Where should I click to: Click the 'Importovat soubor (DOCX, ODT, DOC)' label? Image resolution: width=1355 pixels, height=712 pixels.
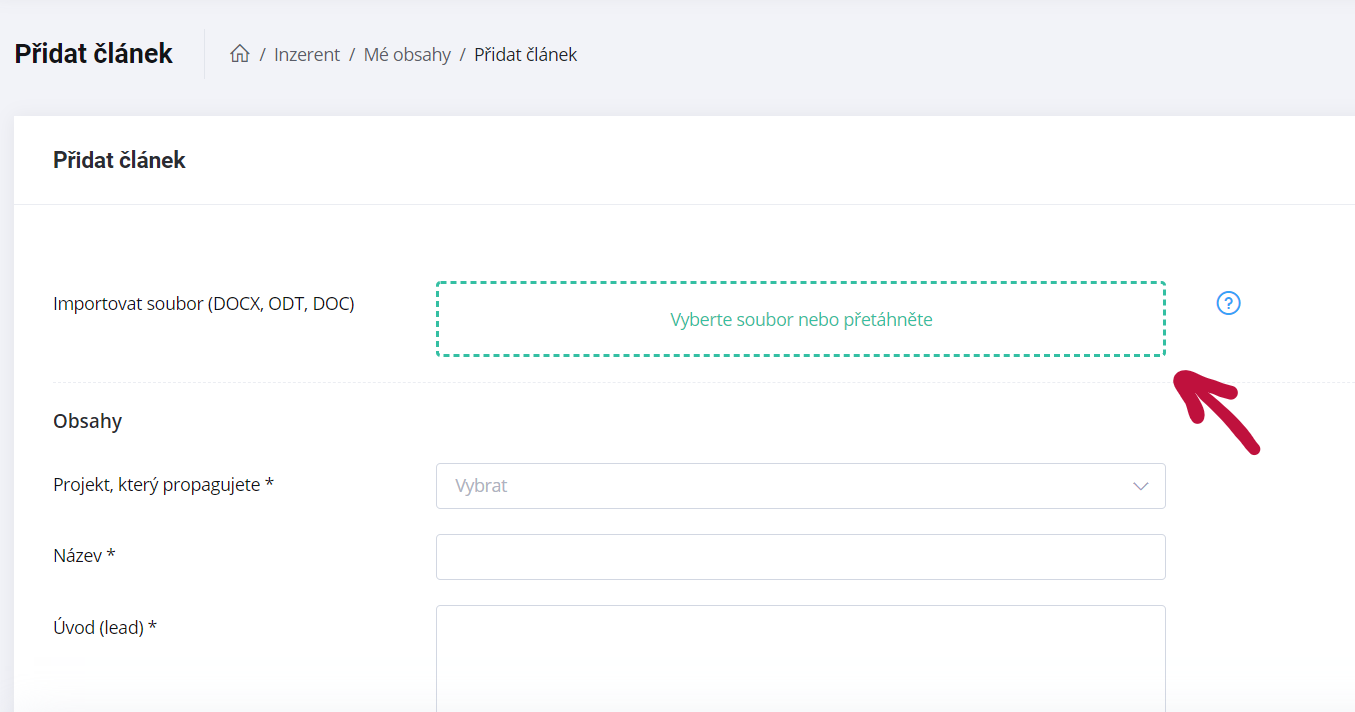204,303
